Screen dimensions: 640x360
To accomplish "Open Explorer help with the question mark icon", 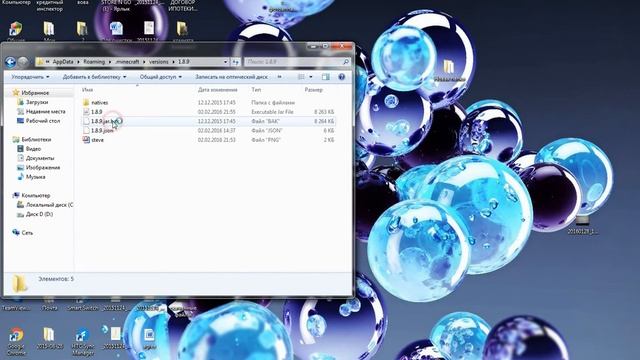I will (x=342, y=77).
